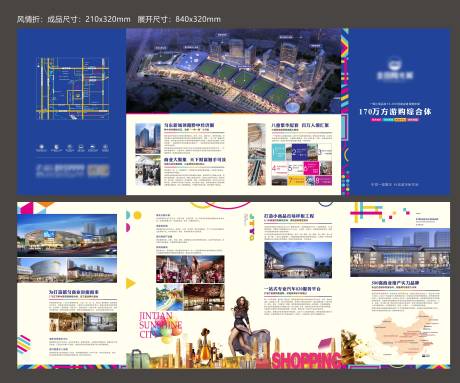Select the teal tile numbered 1
The height and width of the screenshot is (383, 460).
[x=278, y=153]
